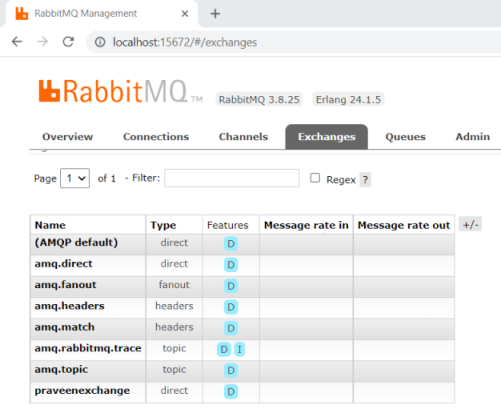Click the RabbitMQ favicon in the tab
Screen dimensions: 501x413
click(x=22, y=14)
